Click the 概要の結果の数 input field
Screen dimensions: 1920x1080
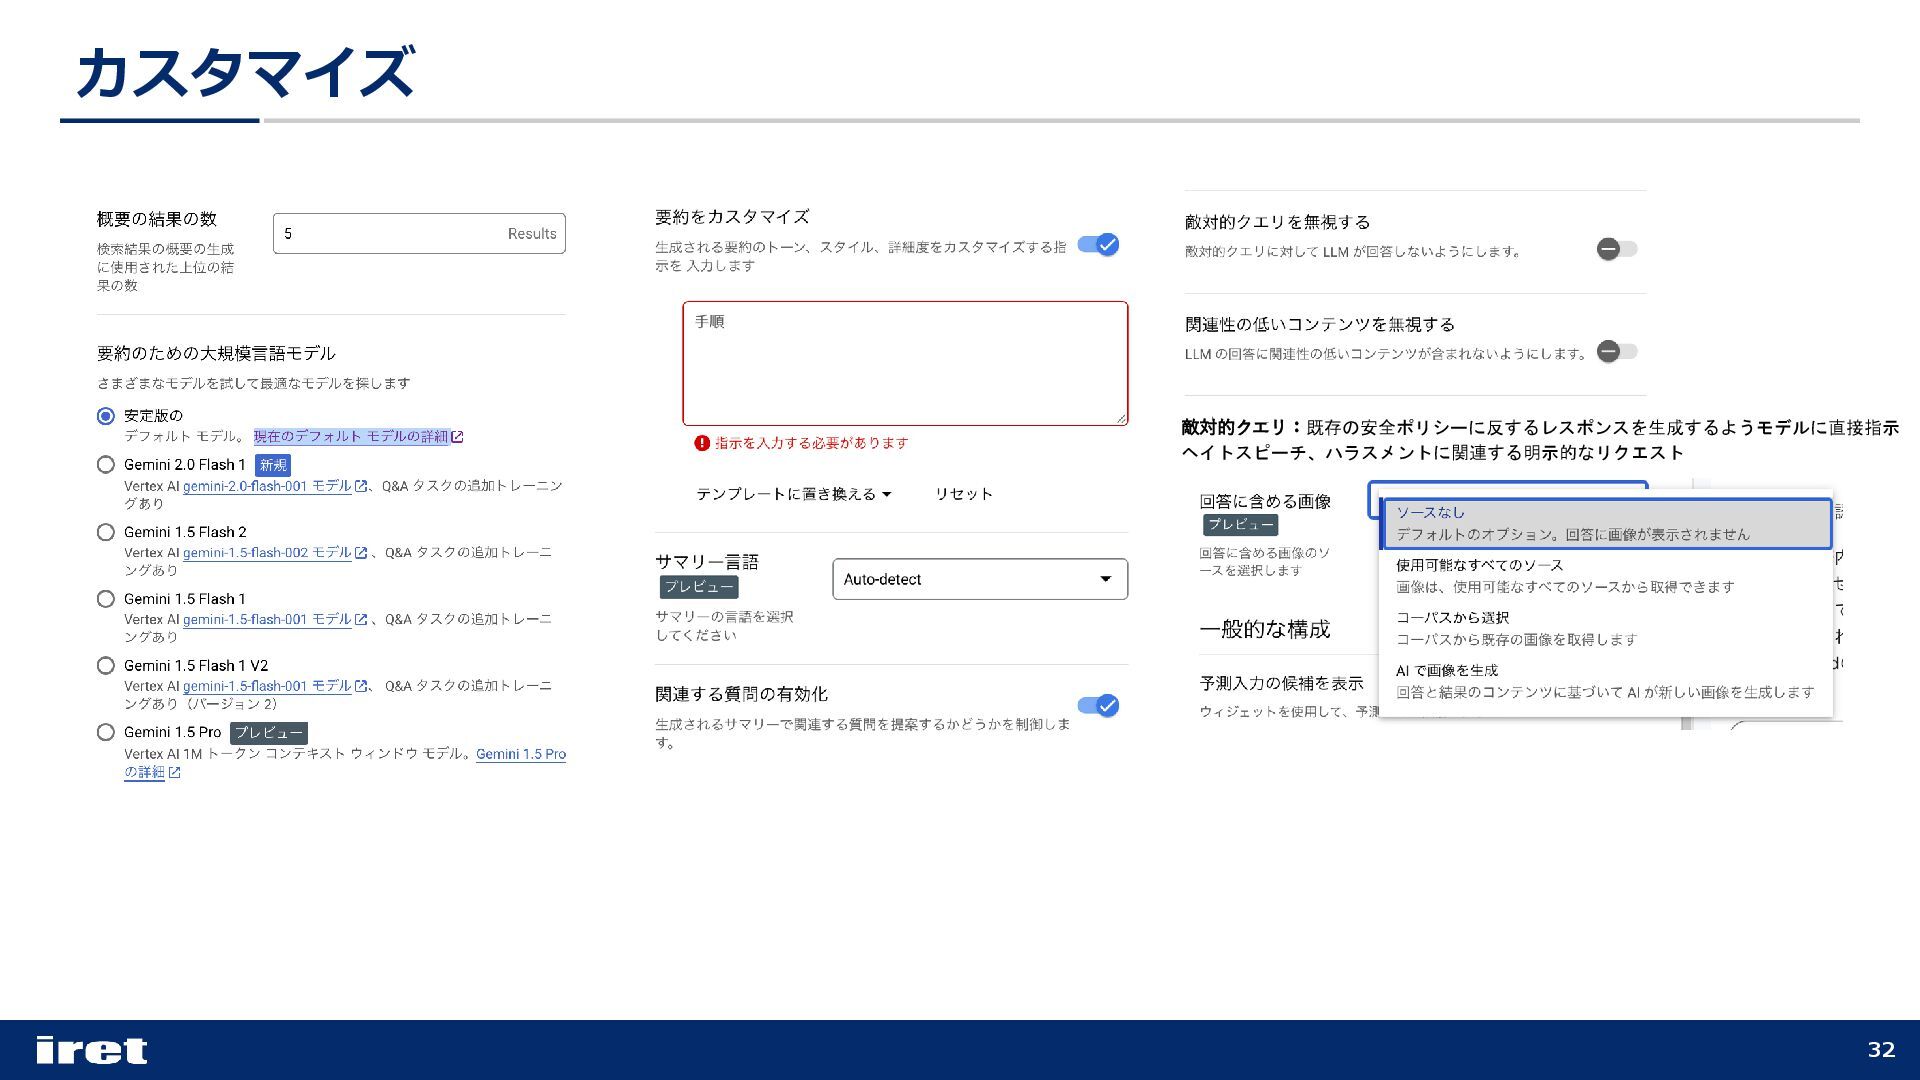tap(419, 233)
